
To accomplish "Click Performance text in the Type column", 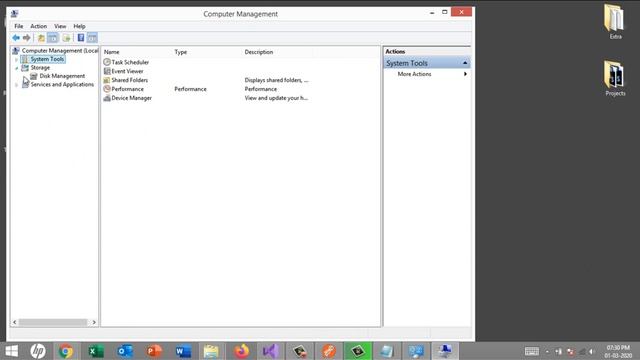I will pyautogui.click(x=190, y=89).
